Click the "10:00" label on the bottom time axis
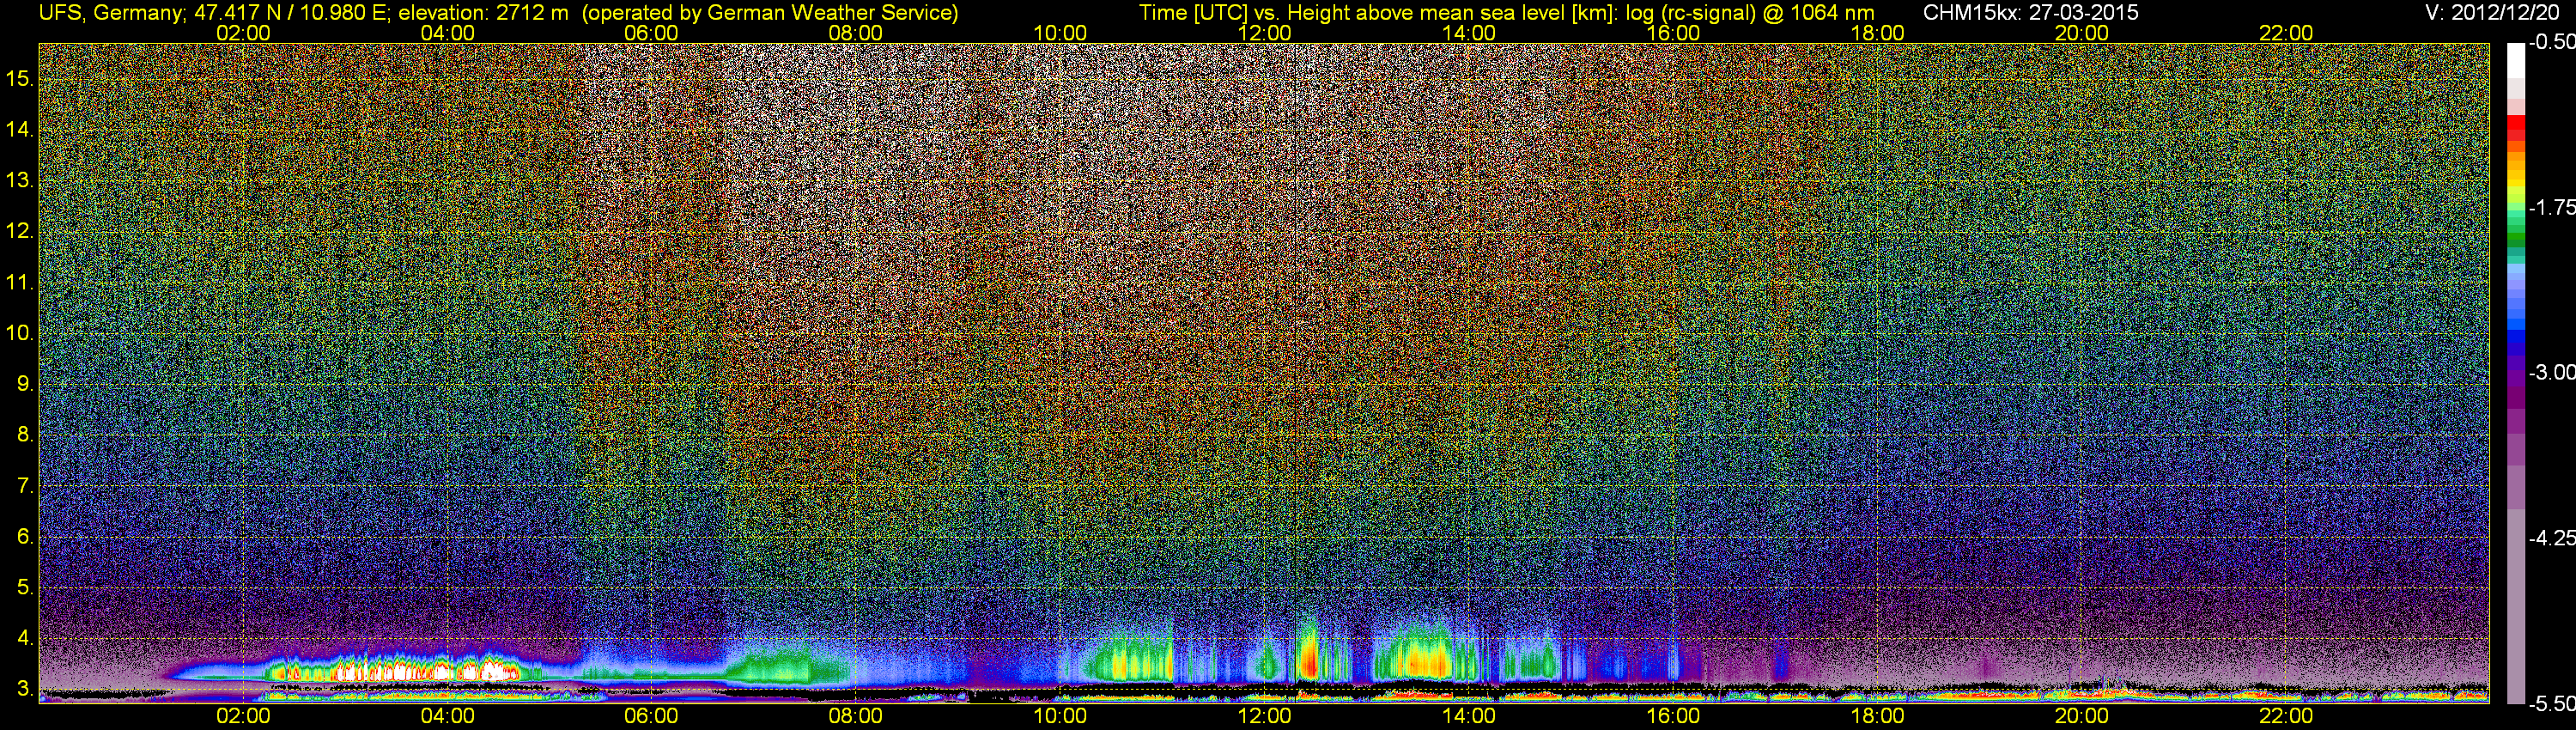The image size is (2576, 730). (1060, 716)
